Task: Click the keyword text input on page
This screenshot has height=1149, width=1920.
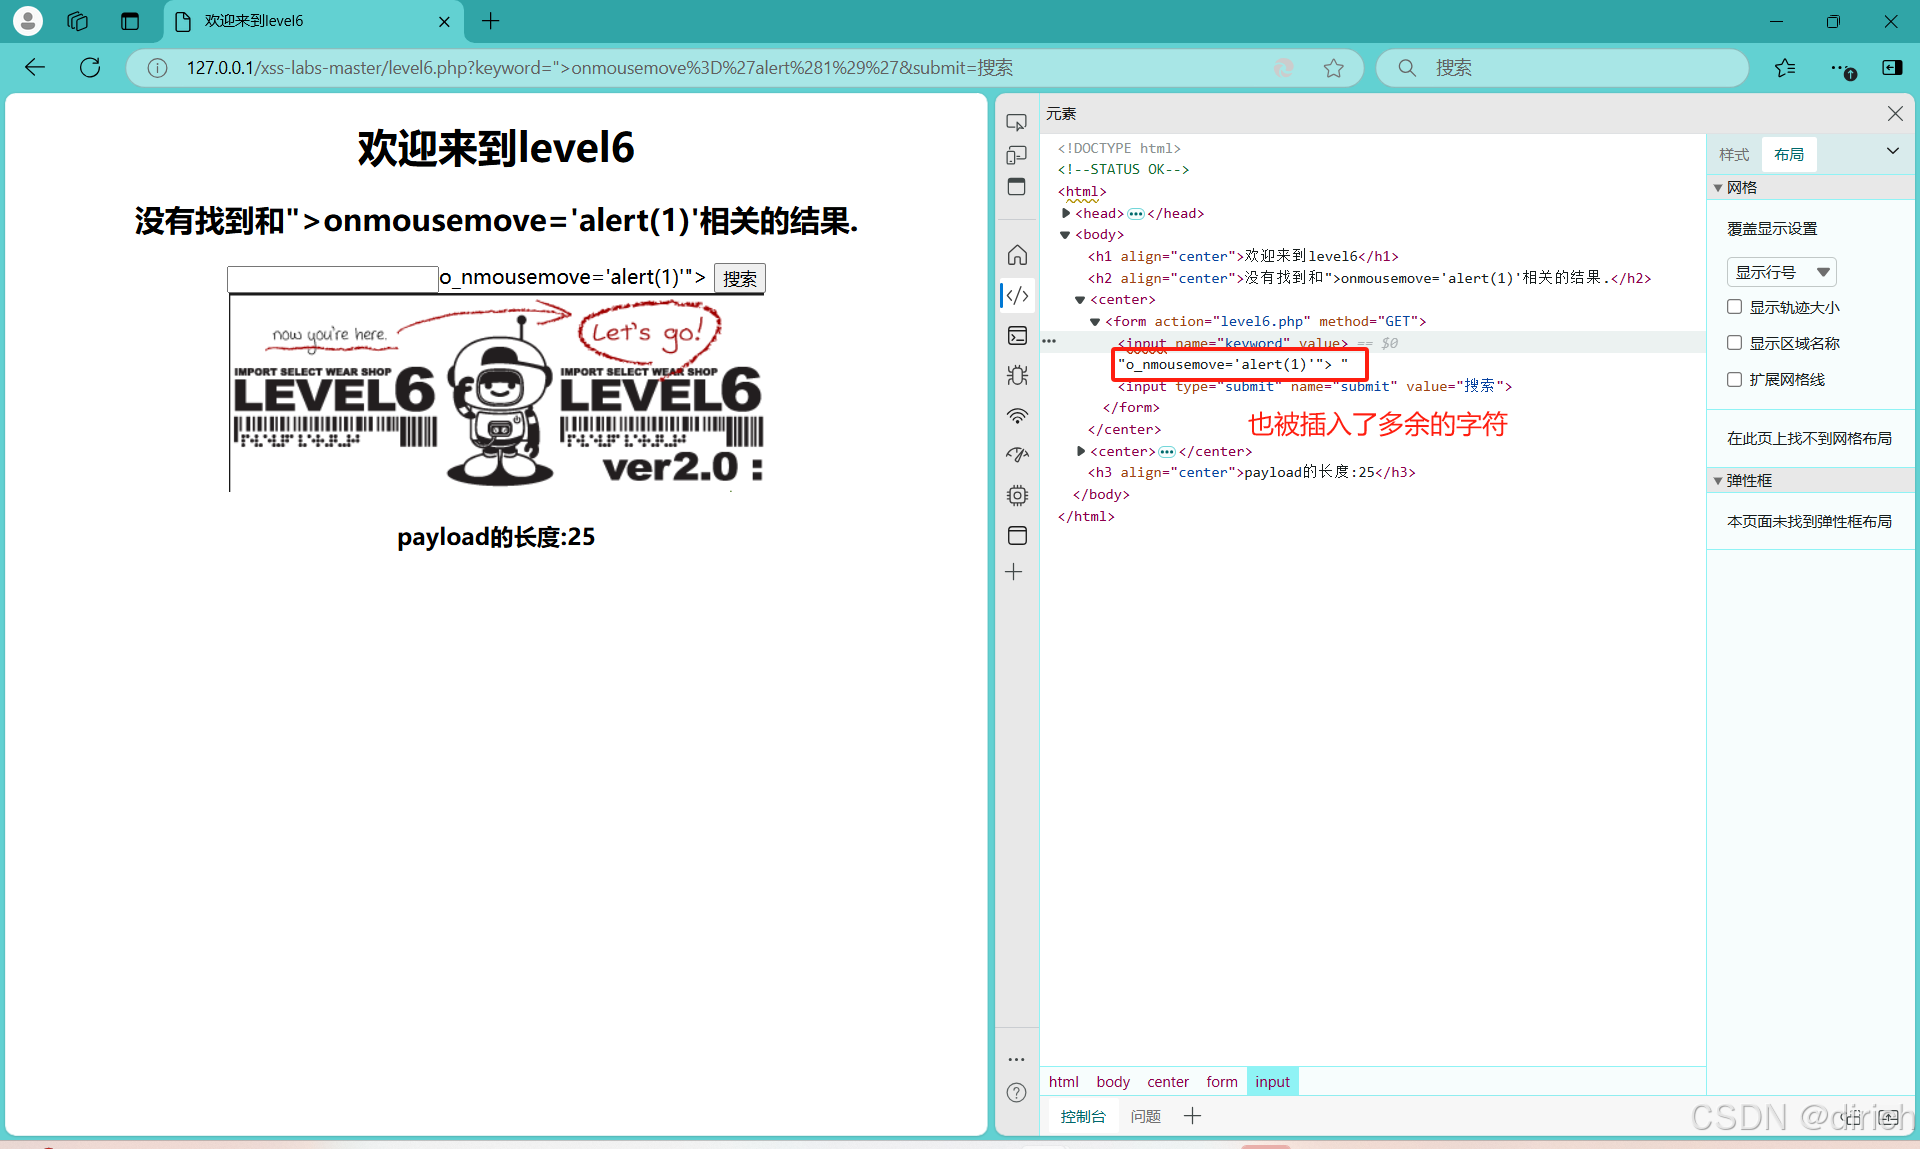Action: 332,278
